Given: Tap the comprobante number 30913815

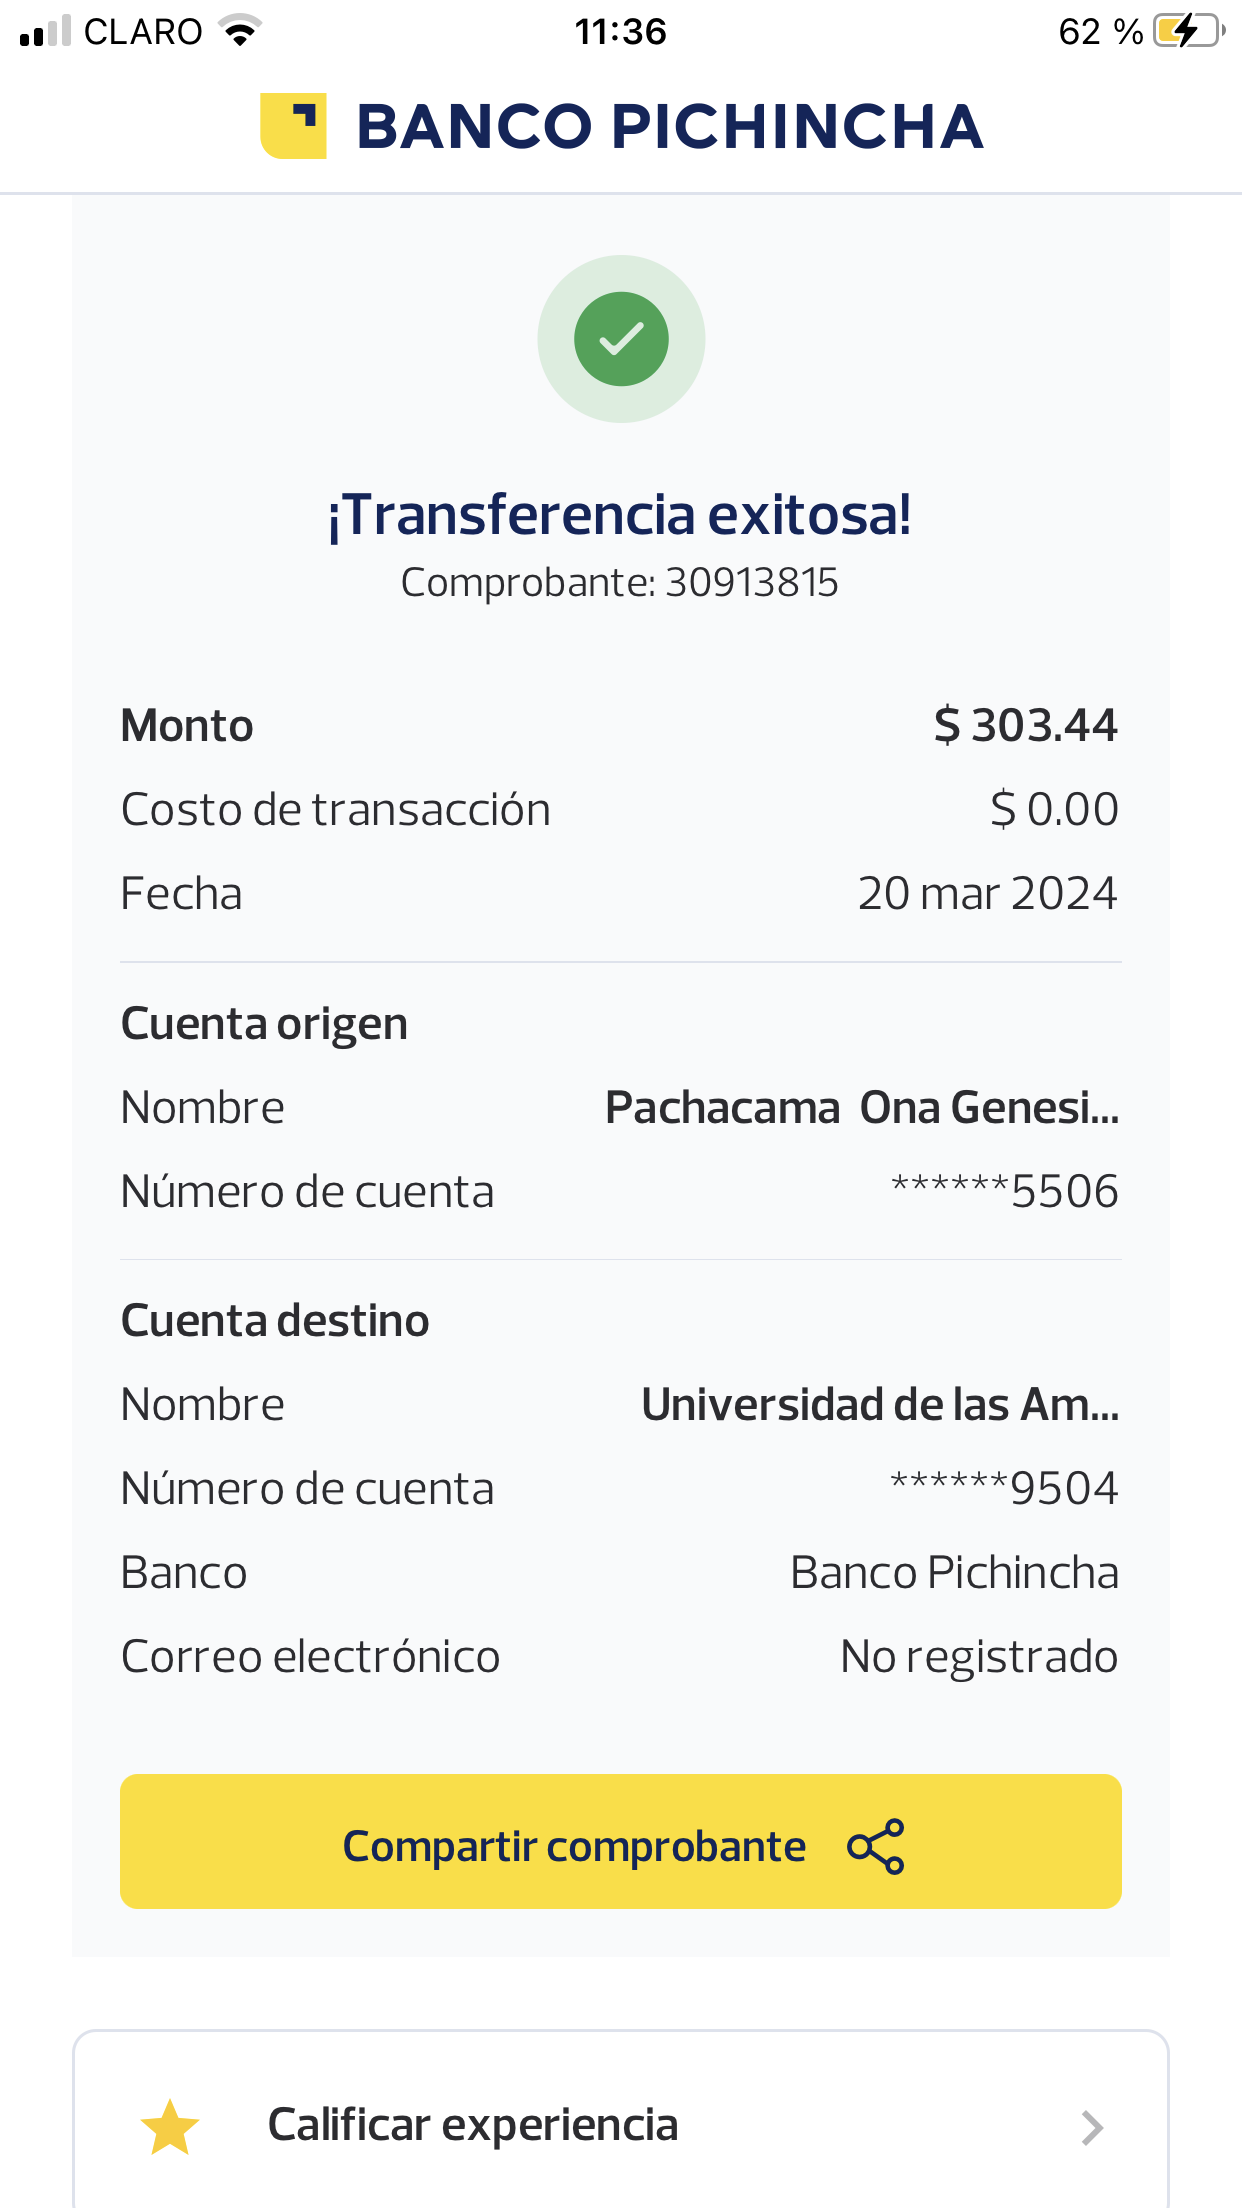Looking at the screenshot, I should click(x=751, y=583).
